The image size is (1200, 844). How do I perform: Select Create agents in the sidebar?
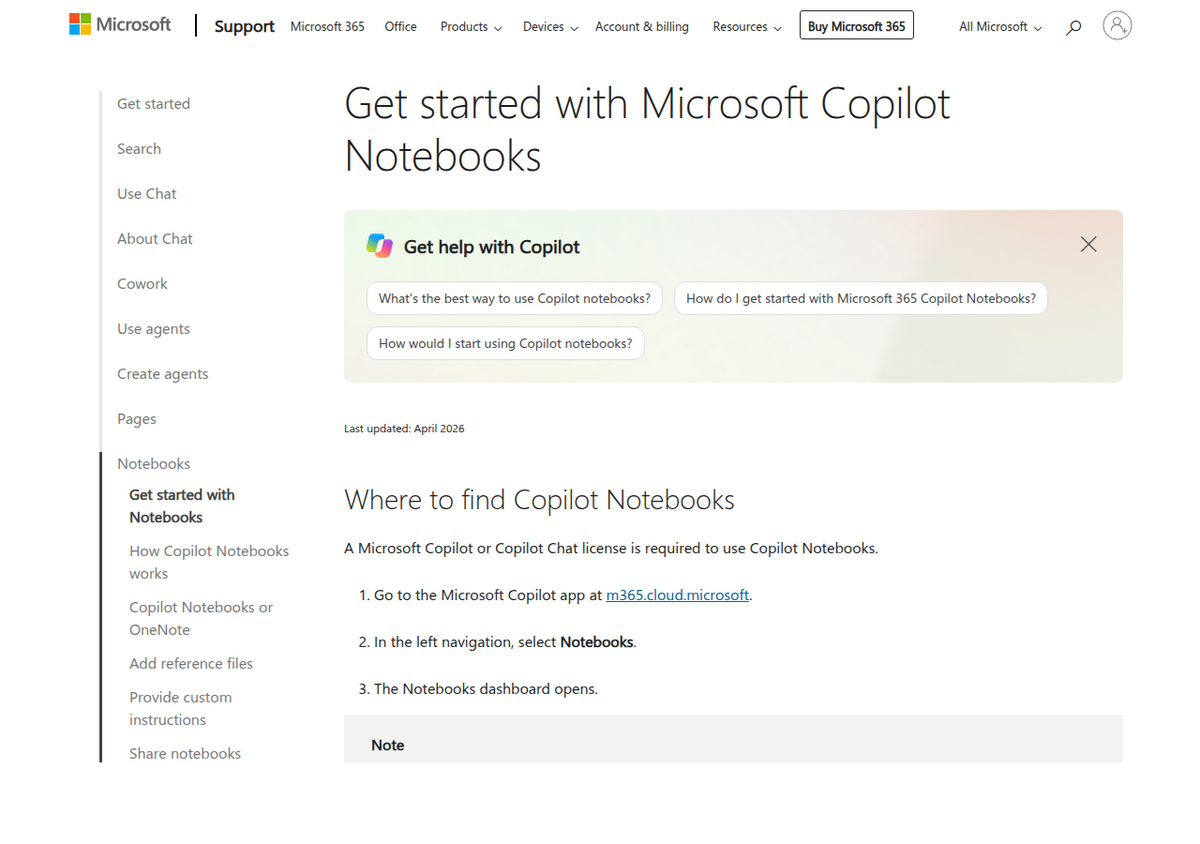163,374
